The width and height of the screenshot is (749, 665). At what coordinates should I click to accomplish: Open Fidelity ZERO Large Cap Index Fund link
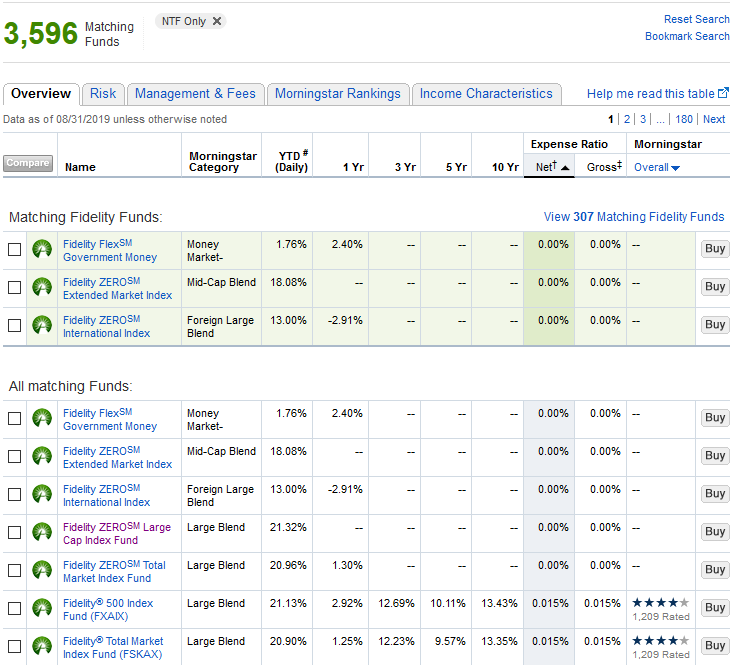[x=117, y=533]
